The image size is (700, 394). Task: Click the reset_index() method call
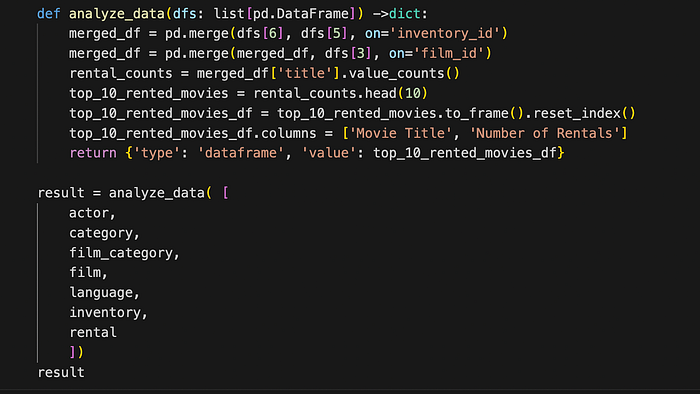[584, 113]
